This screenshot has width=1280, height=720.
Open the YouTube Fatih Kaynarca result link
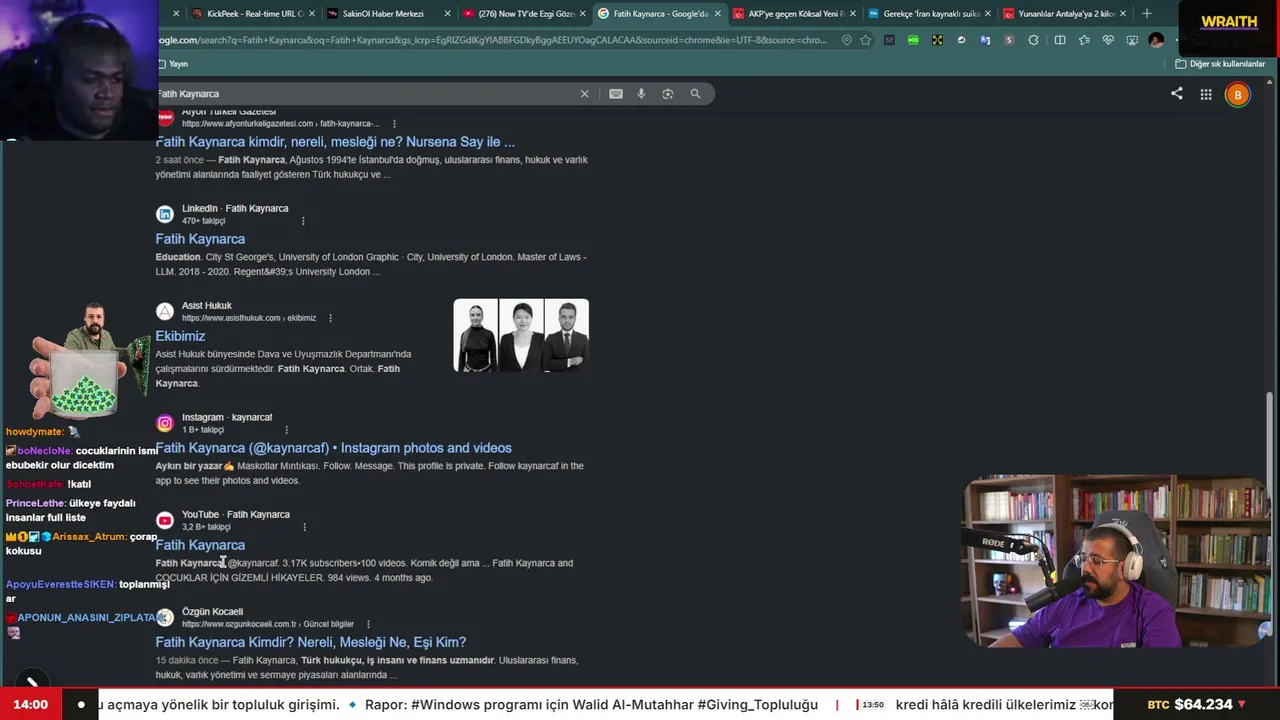pyautogui.click(x=200, y=545)
